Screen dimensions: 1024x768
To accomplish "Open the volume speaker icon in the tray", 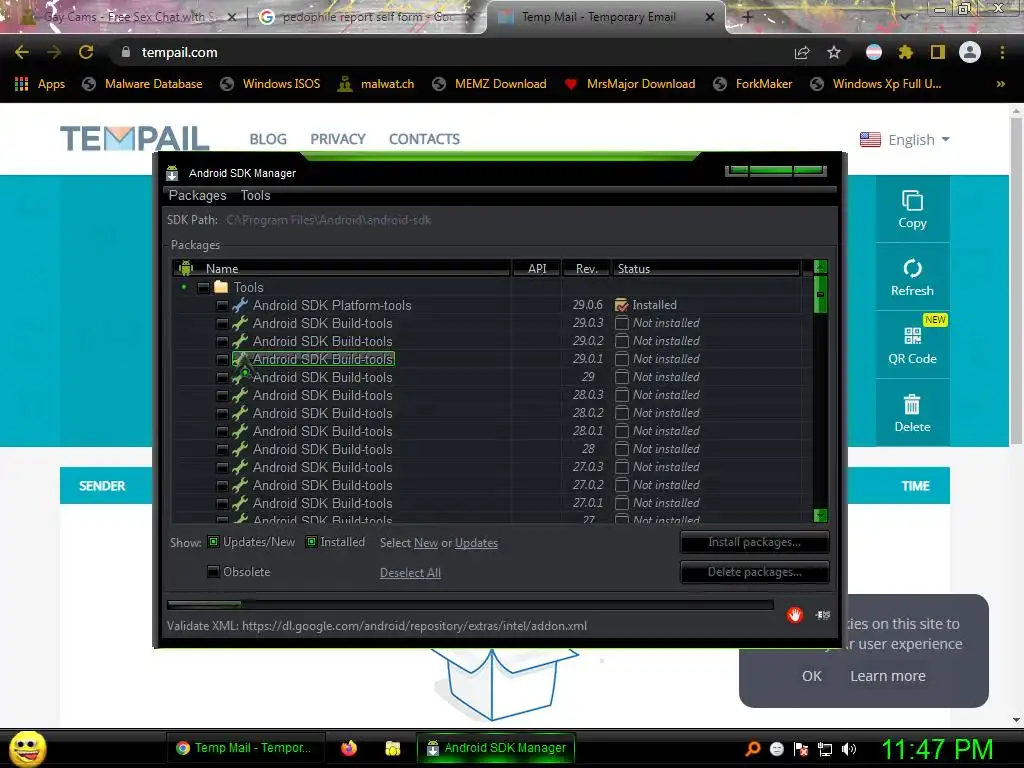I will coord(849,749).
